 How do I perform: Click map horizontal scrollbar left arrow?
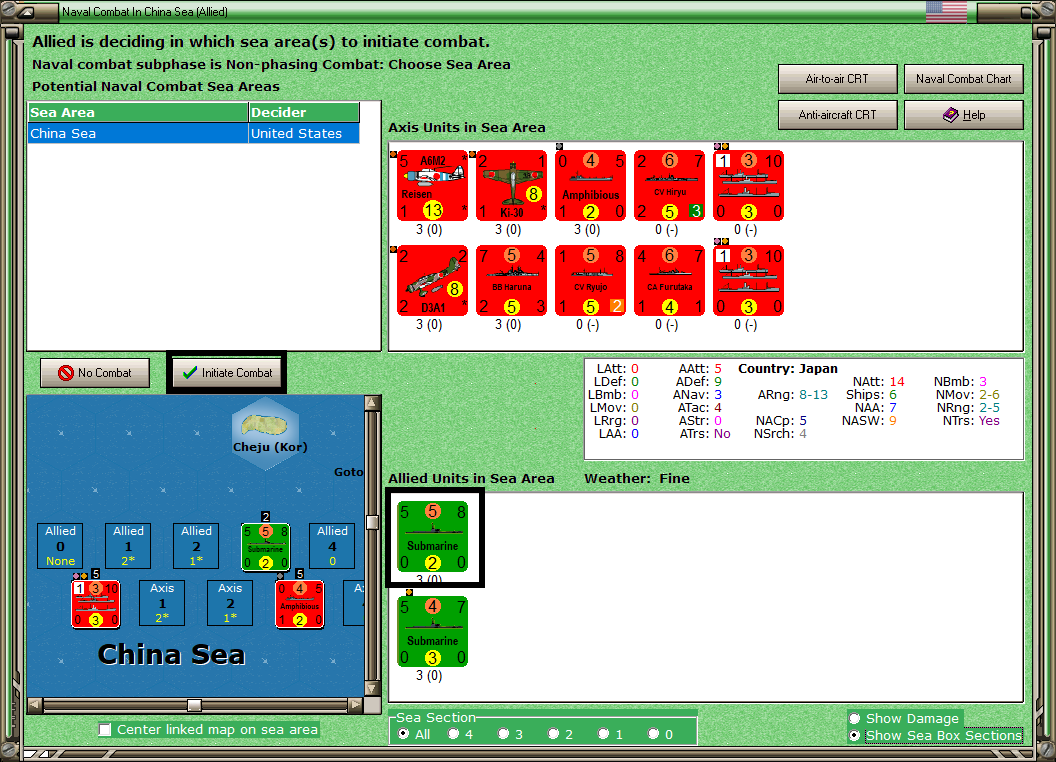[35, 705]
